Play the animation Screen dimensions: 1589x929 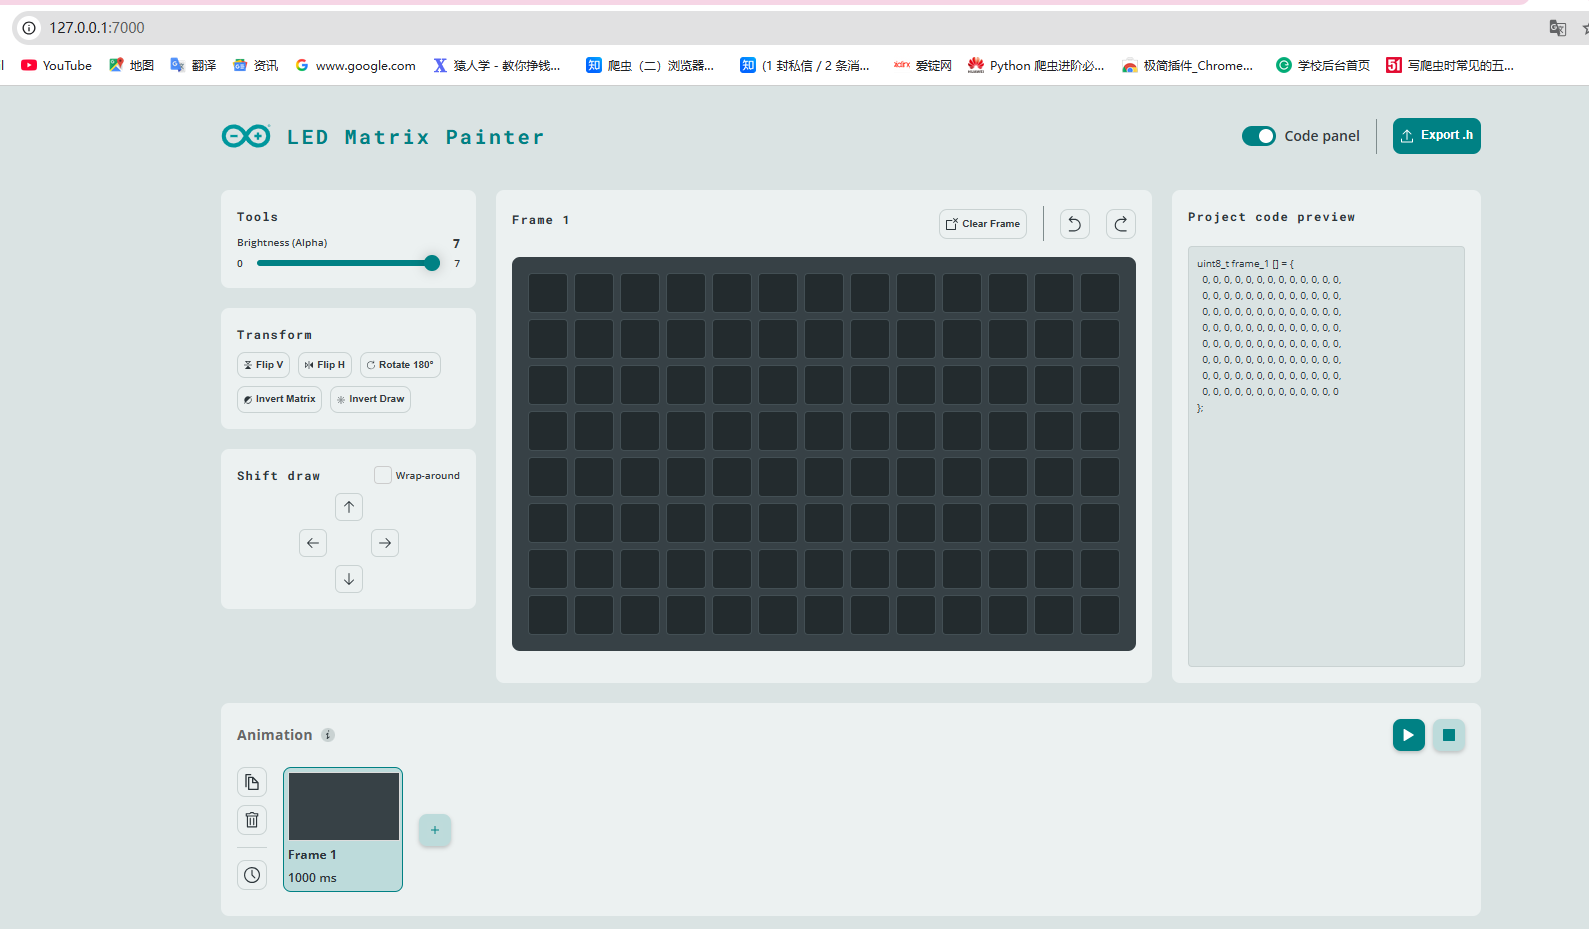point(1409,735)
